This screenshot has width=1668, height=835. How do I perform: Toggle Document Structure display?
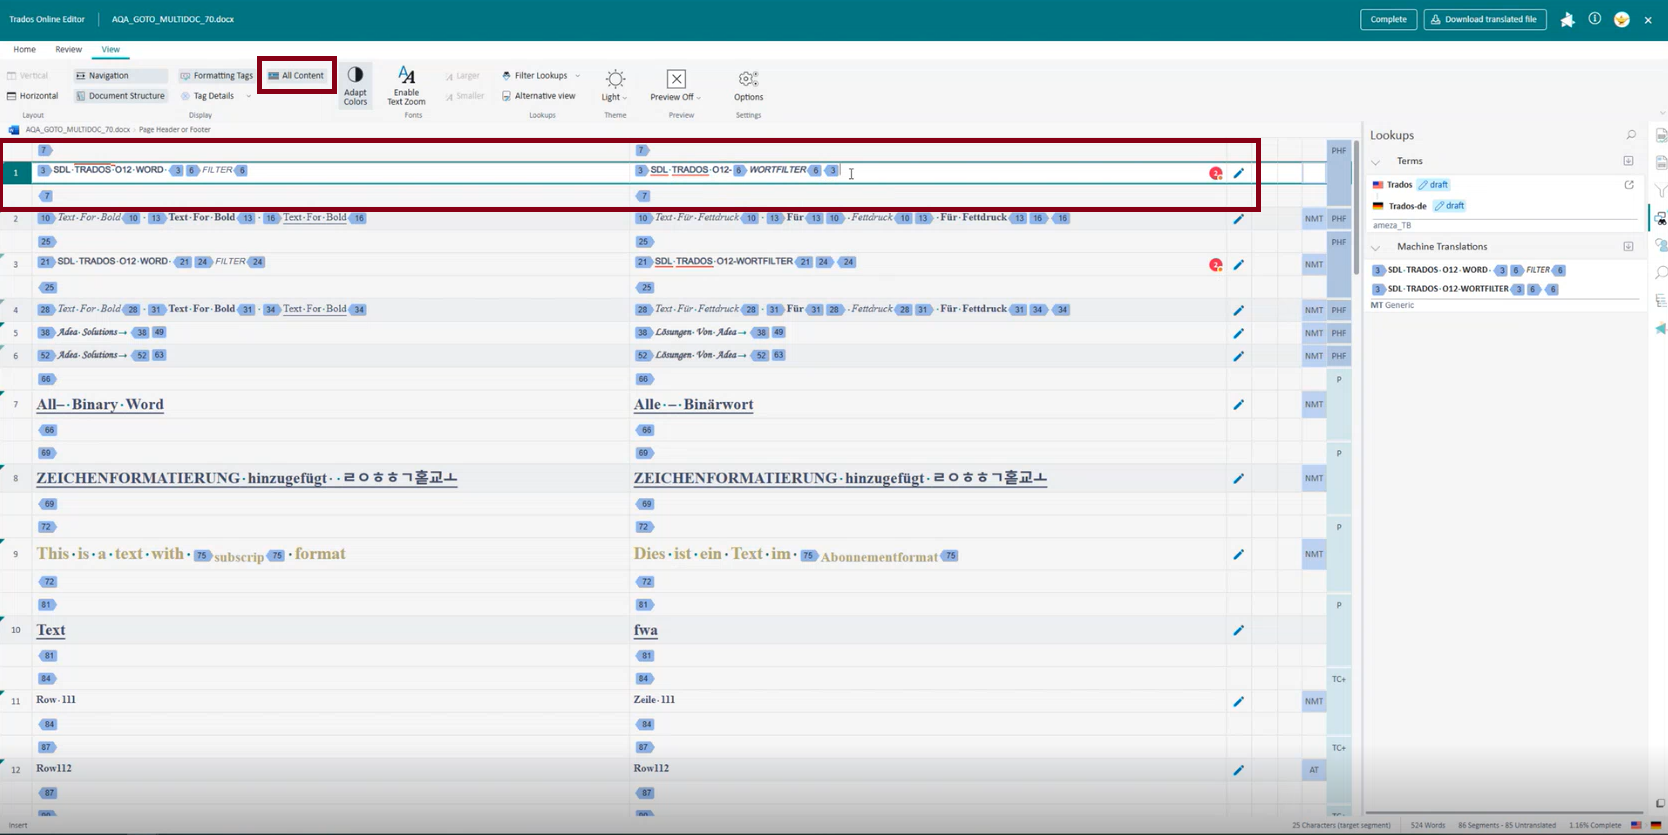(x=120, y=96)
